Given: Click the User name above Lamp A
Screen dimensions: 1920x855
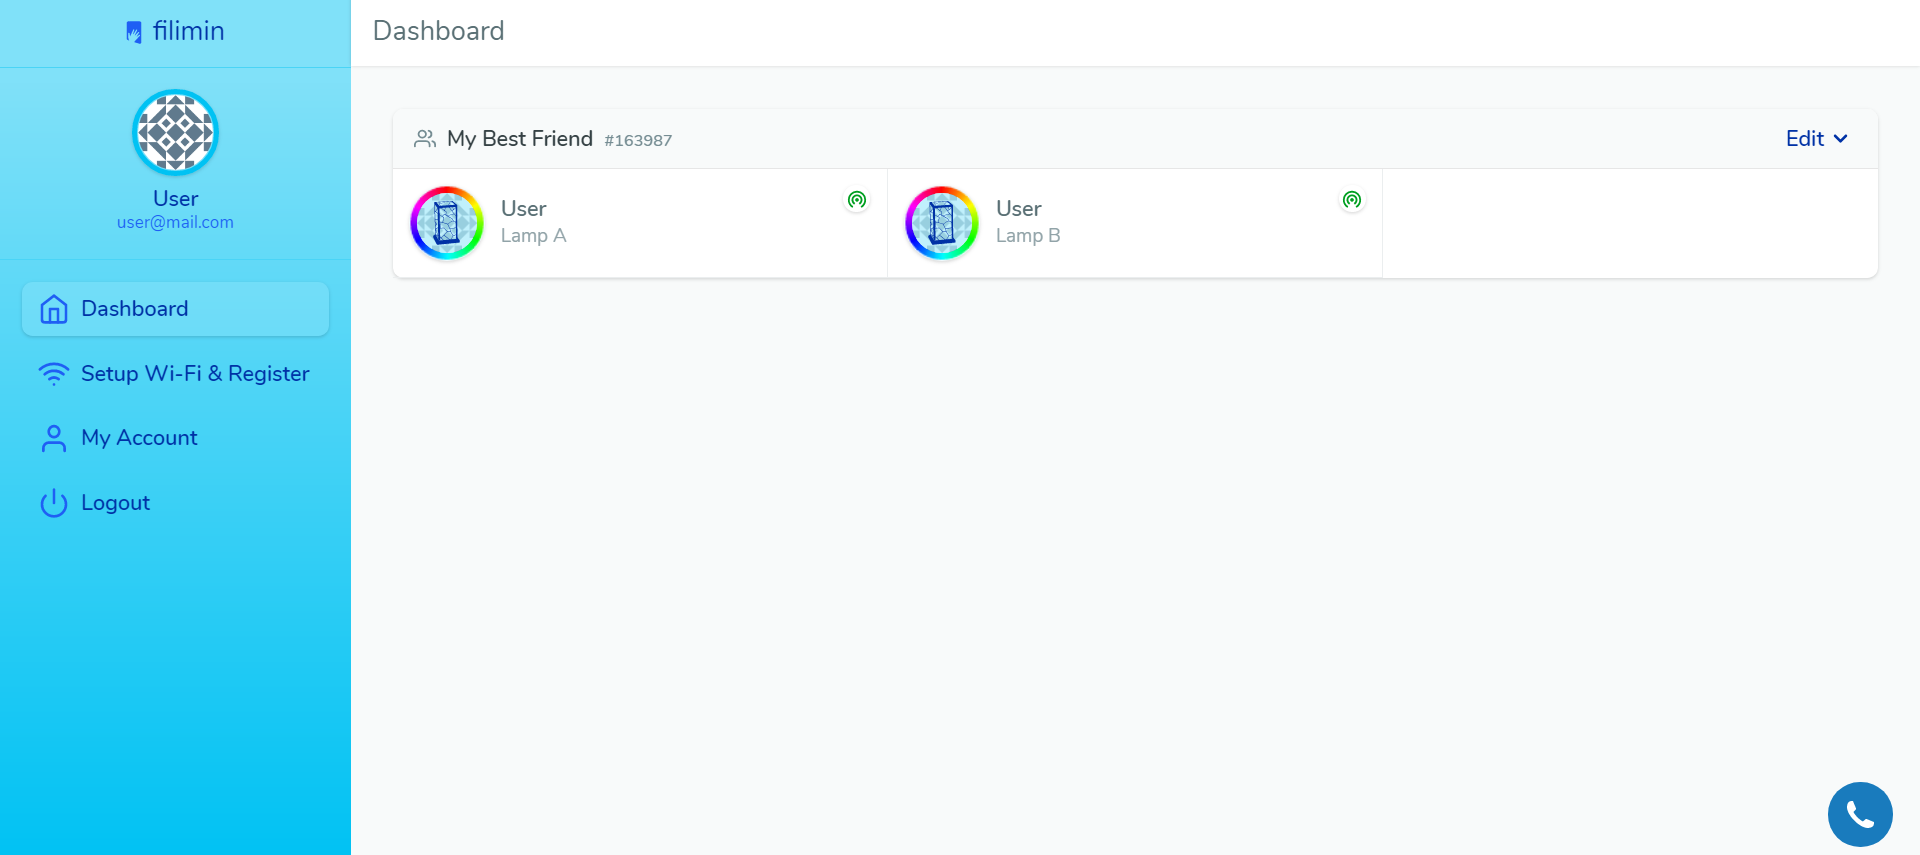Looking at the screenshot, I should coord(524,209).
